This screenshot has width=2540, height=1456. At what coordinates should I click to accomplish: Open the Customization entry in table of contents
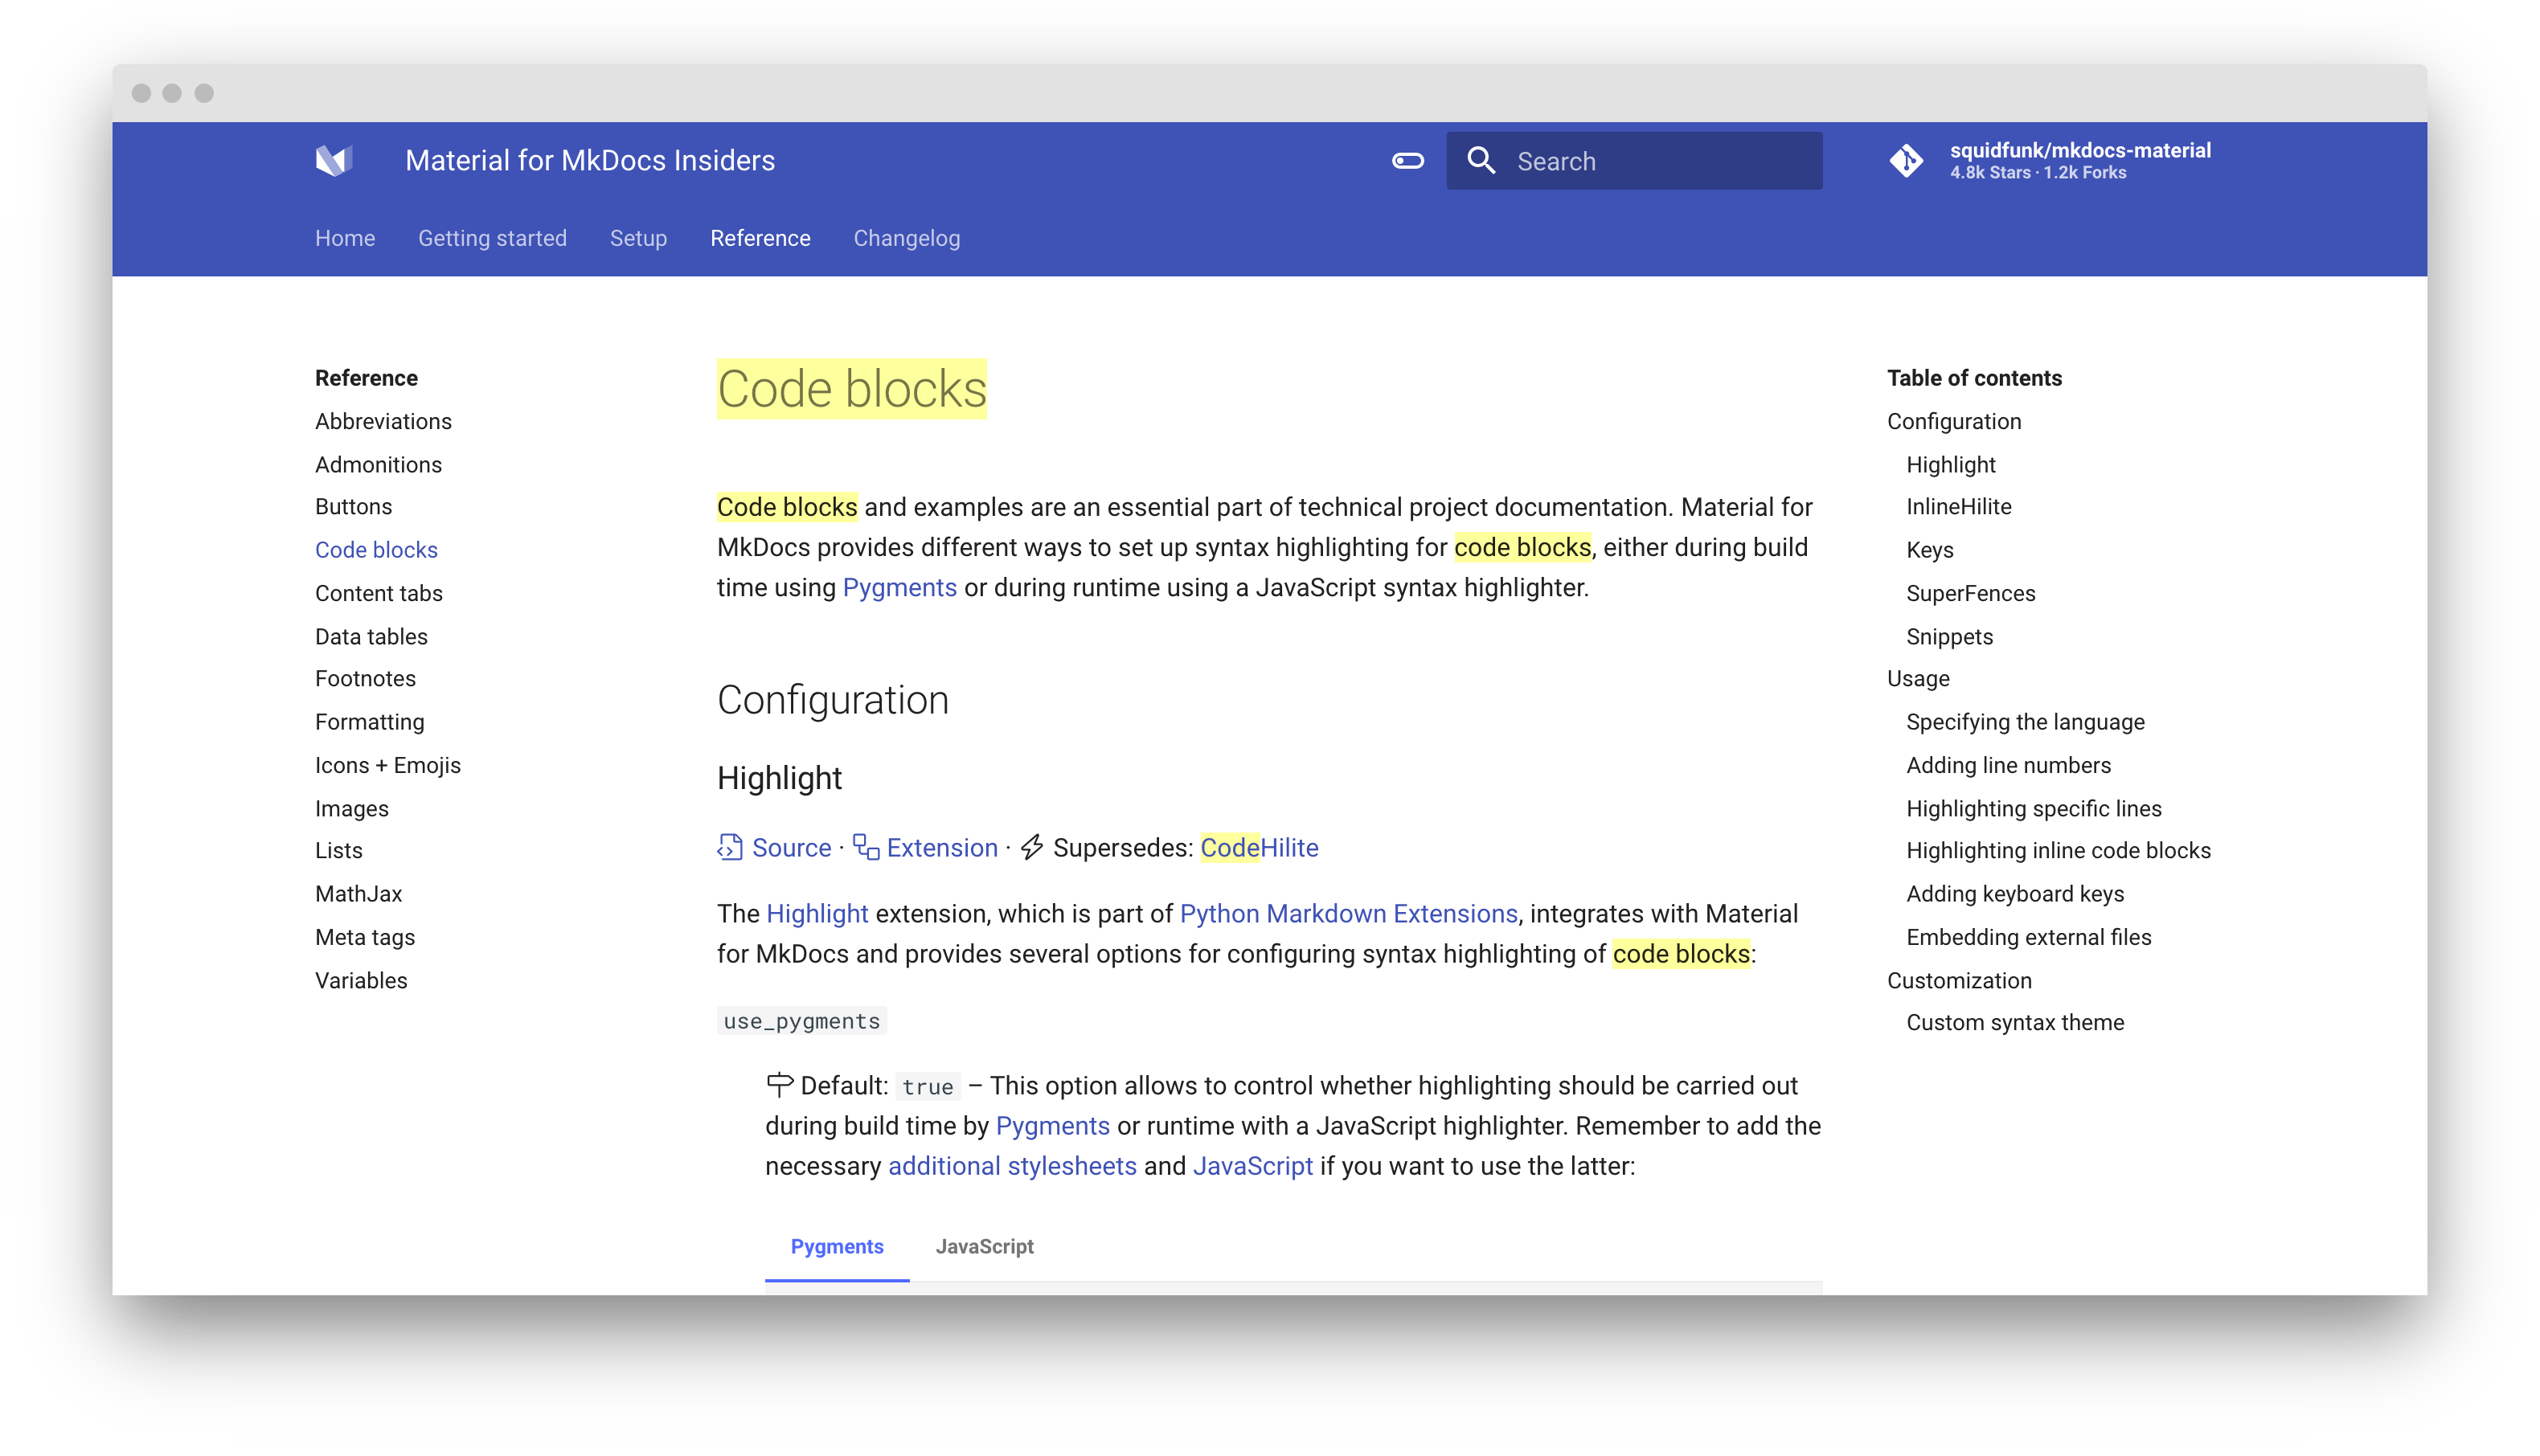[1959, 980]
